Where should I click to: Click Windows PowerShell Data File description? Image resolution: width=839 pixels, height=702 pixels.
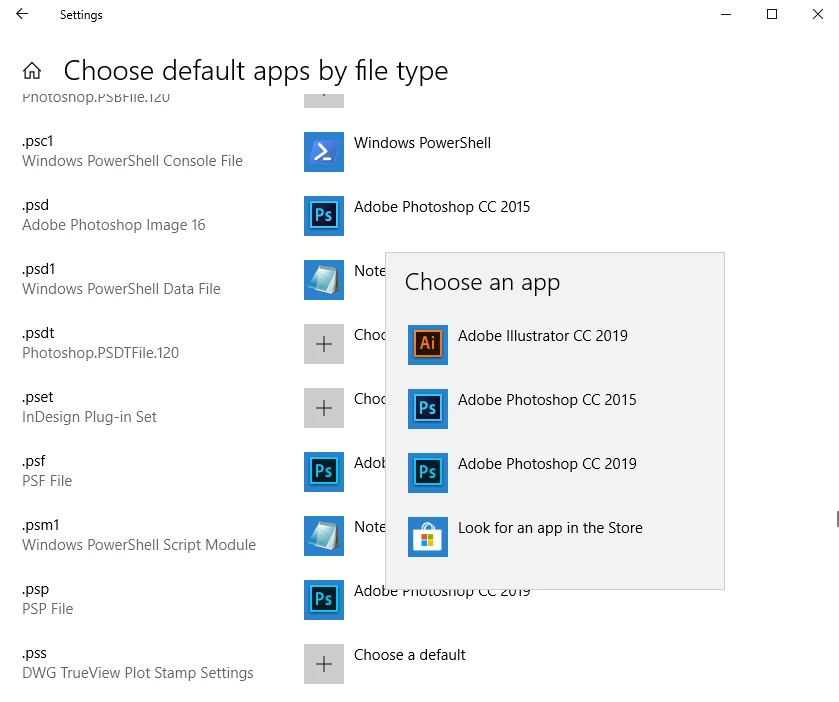point(121,289)
